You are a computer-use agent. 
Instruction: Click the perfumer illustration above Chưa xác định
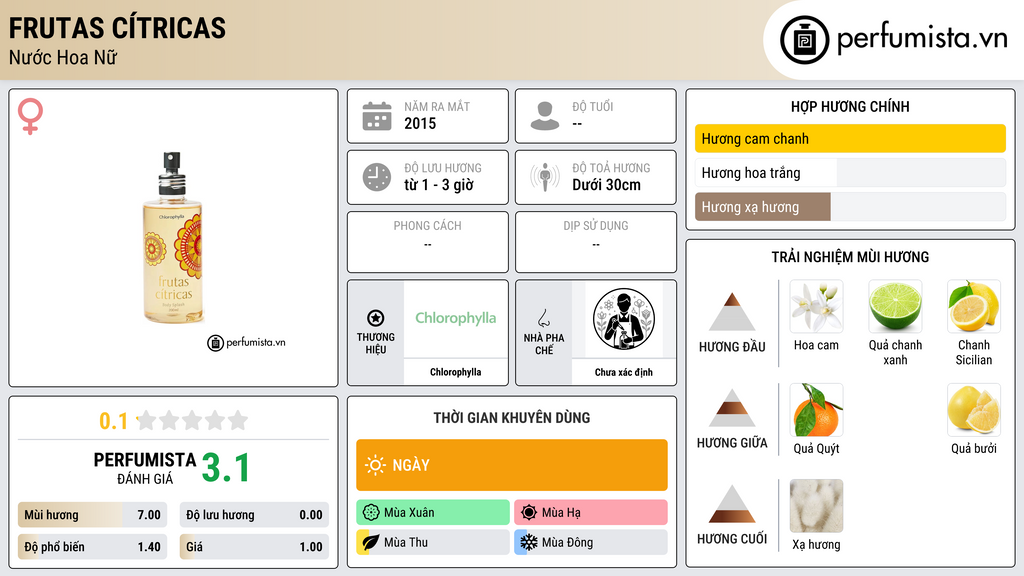624,319
